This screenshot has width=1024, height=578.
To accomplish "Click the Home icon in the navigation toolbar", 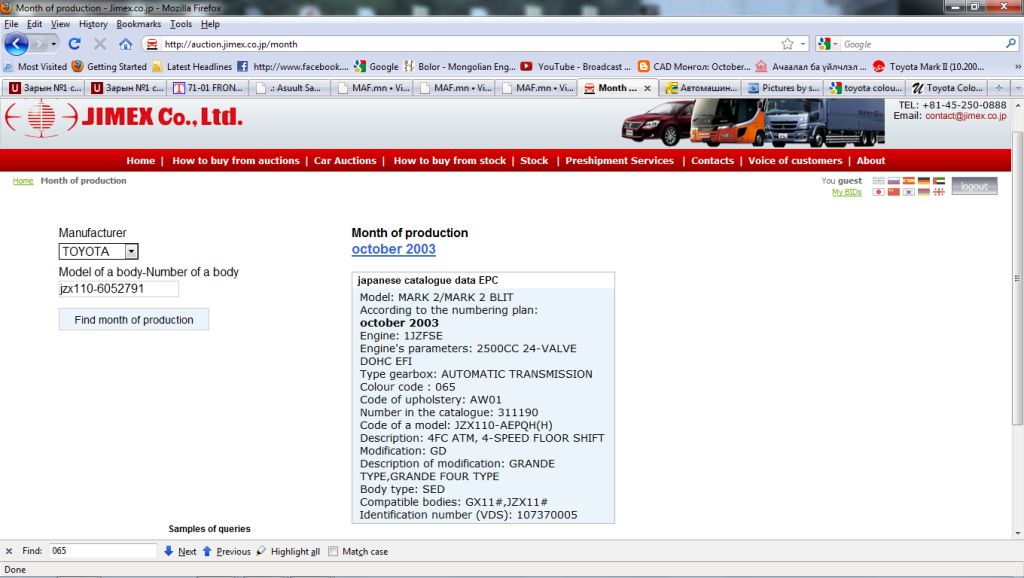I will point(126,44).
